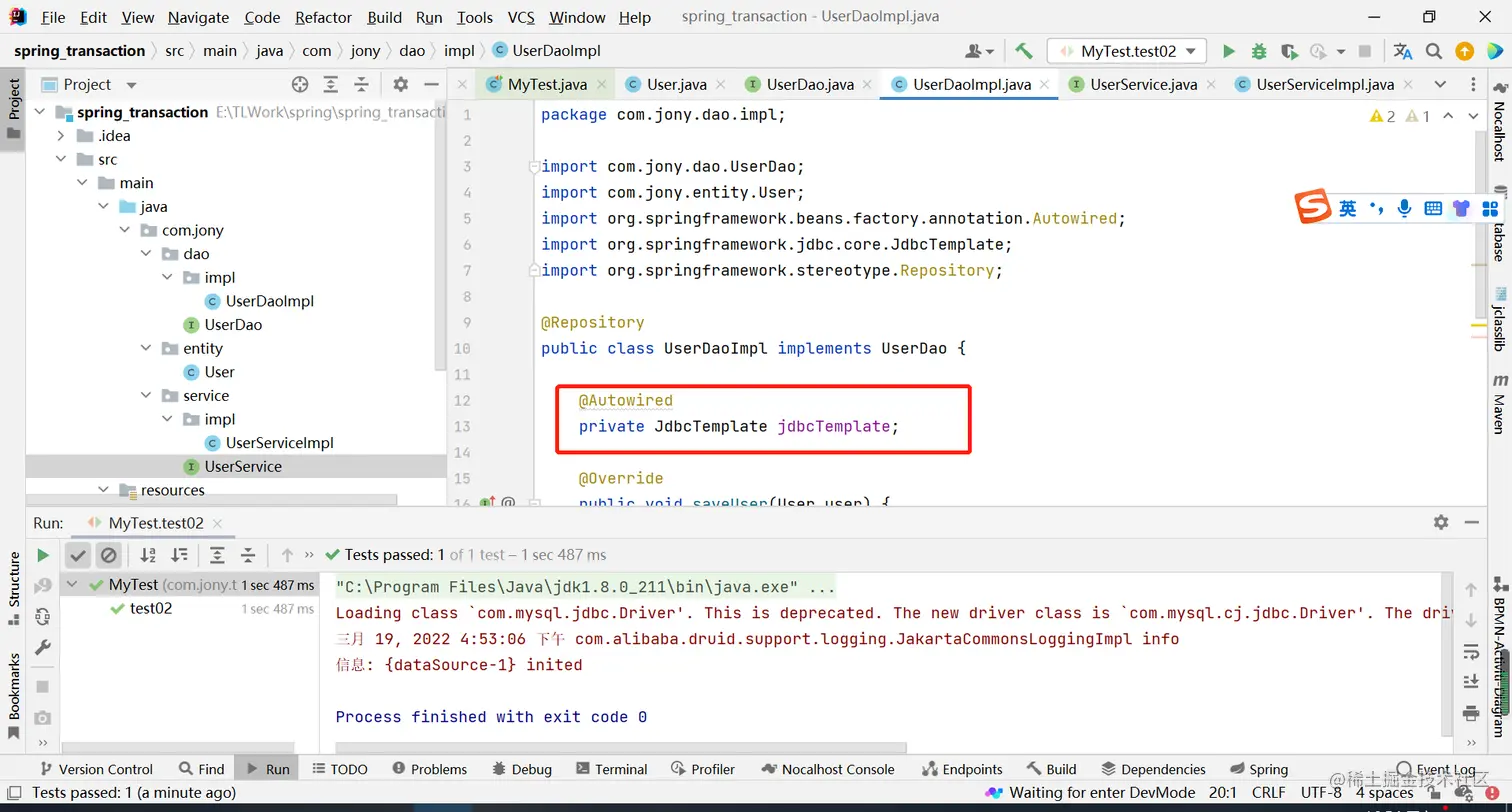Open the Refactor menu

[324, 17]
